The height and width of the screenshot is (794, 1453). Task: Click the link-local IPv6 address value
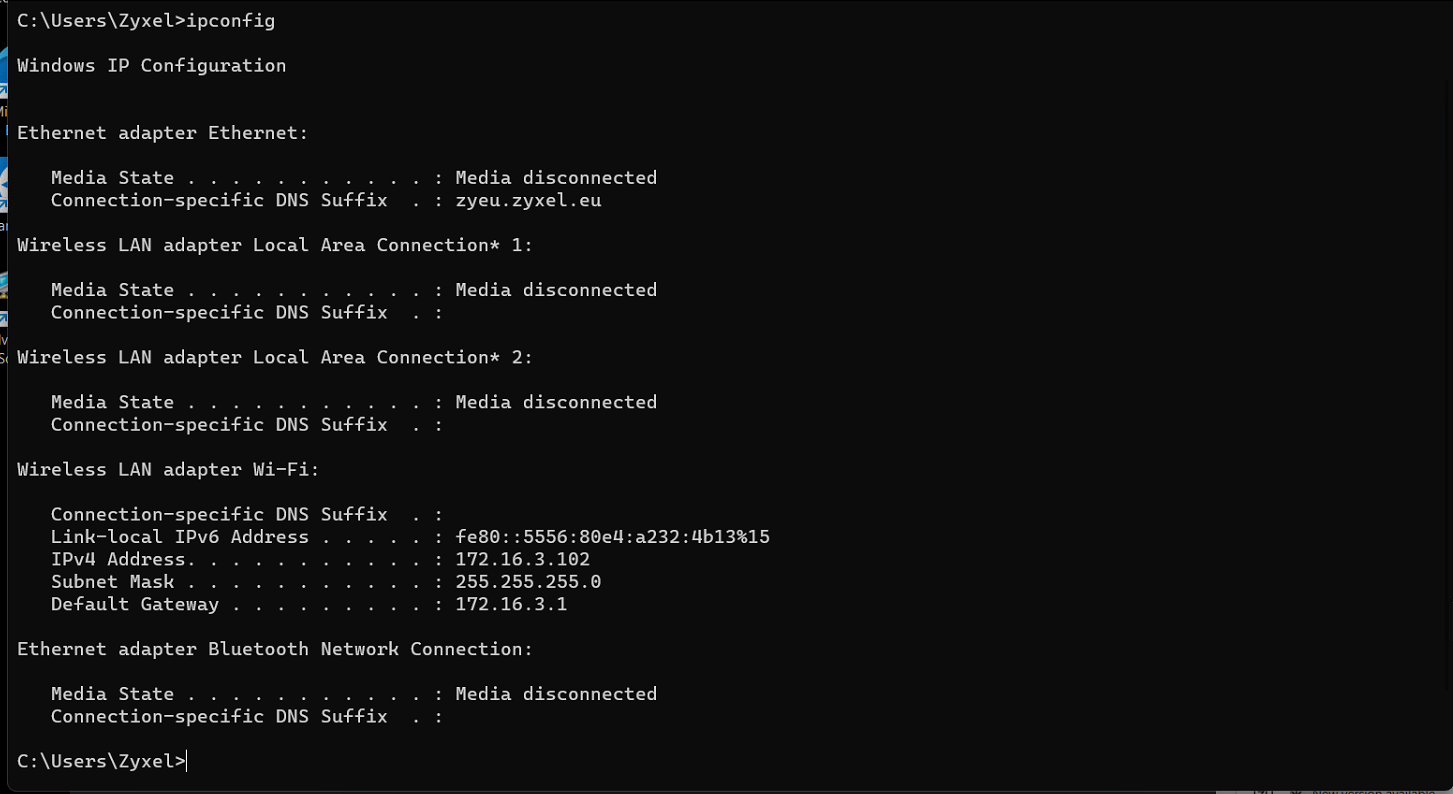click(612, 537)
